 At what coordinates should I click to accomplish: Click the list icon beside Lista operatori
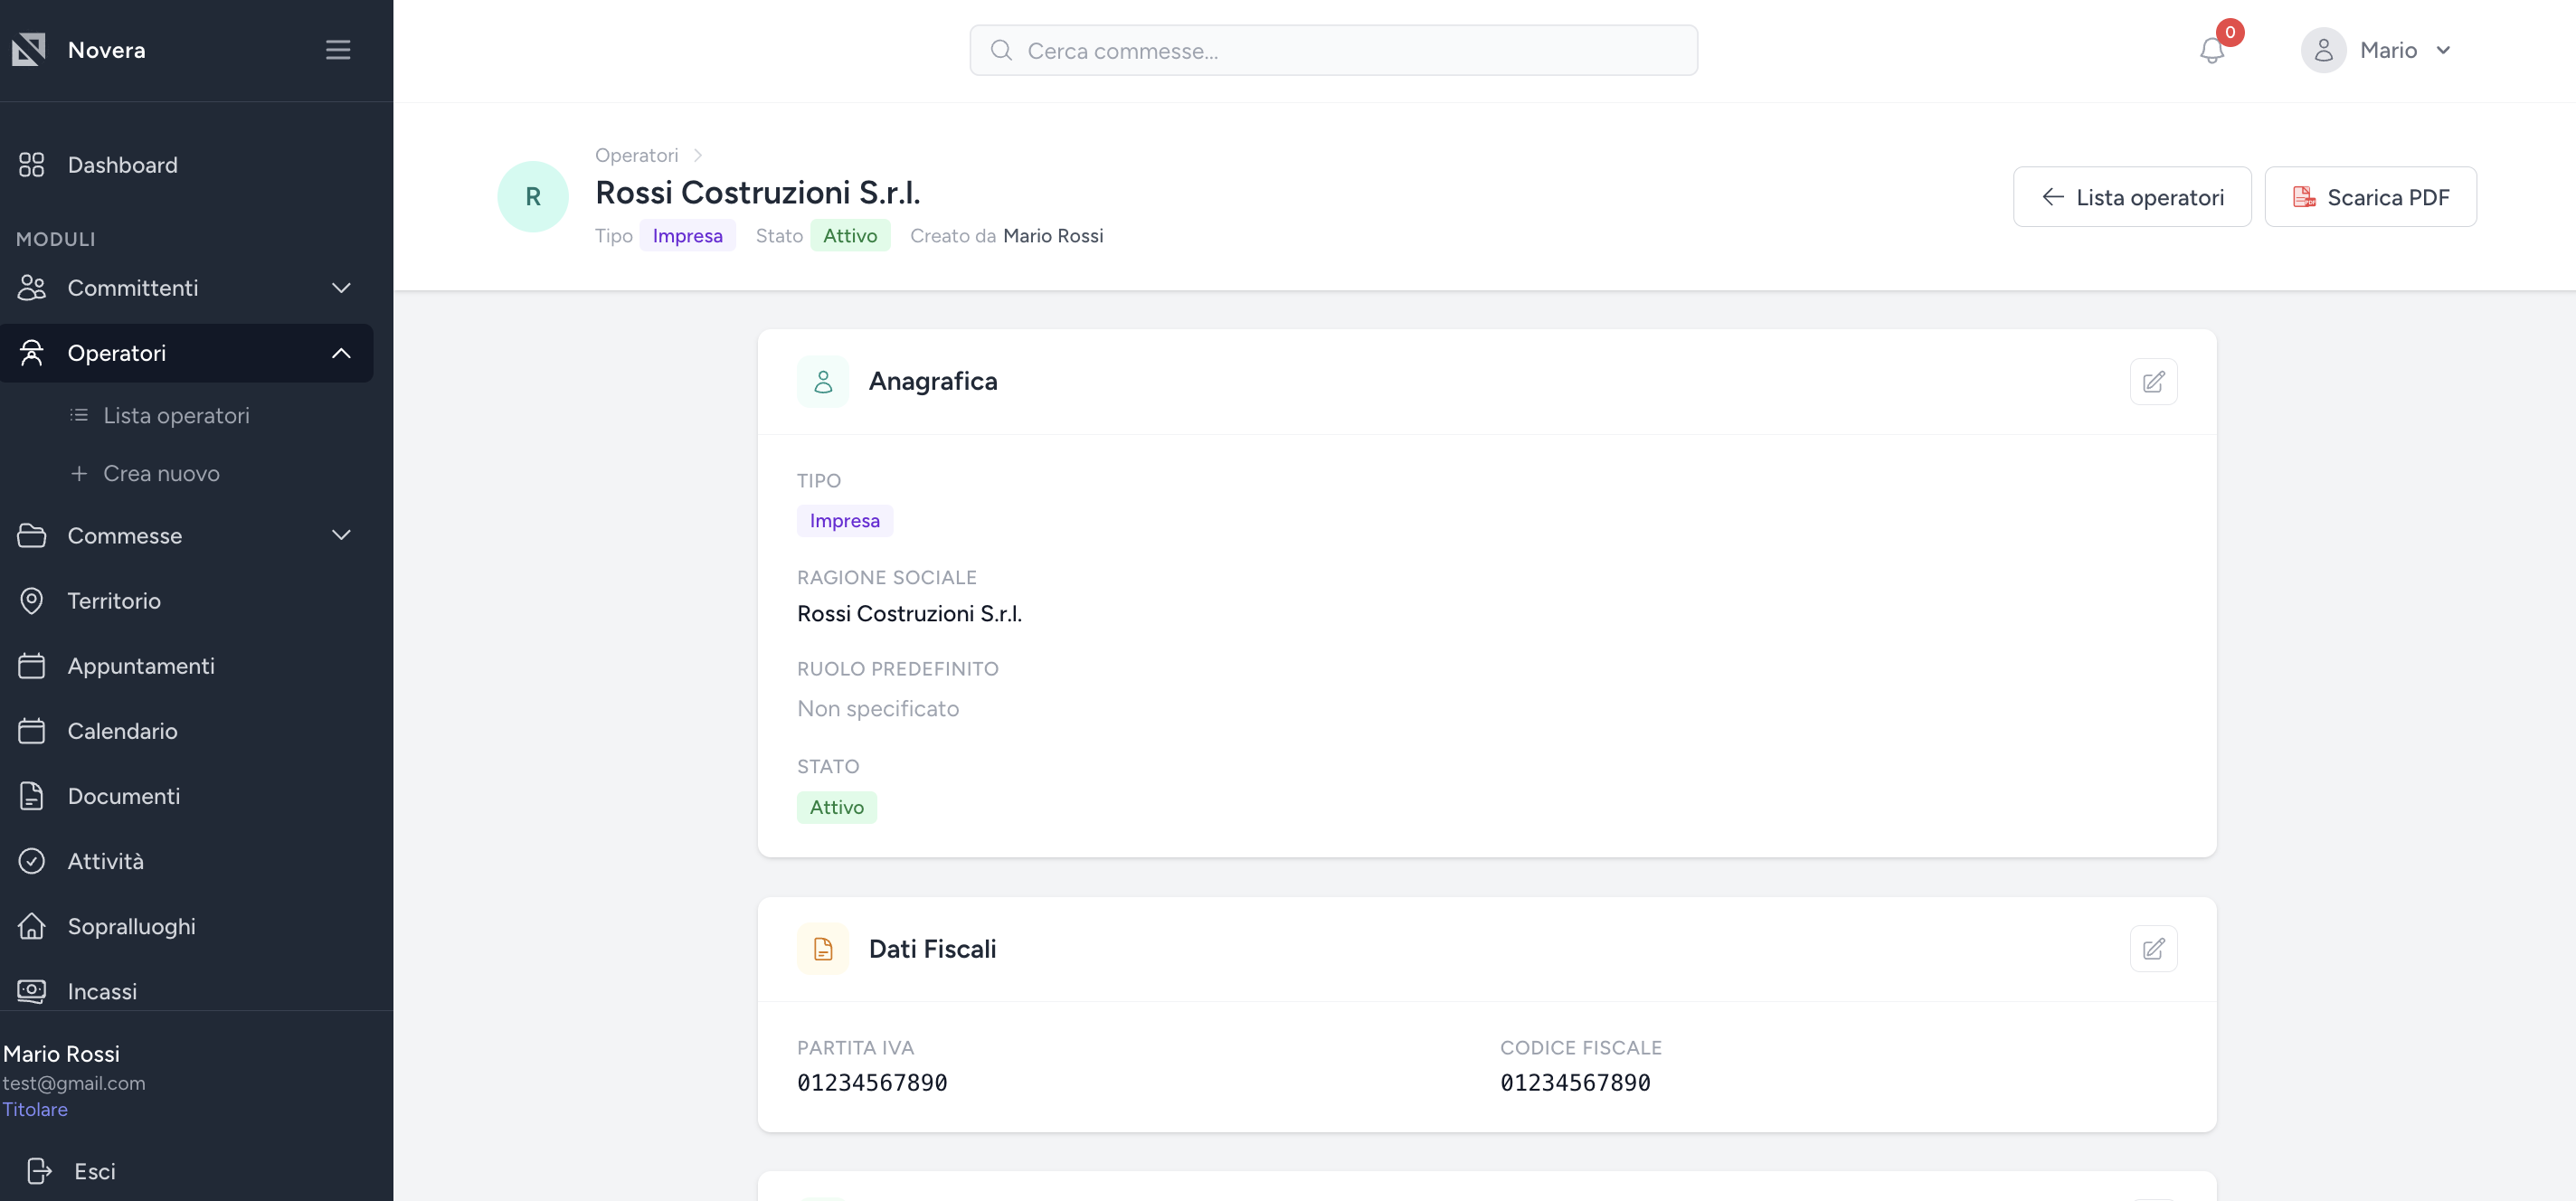coord(79,415)
